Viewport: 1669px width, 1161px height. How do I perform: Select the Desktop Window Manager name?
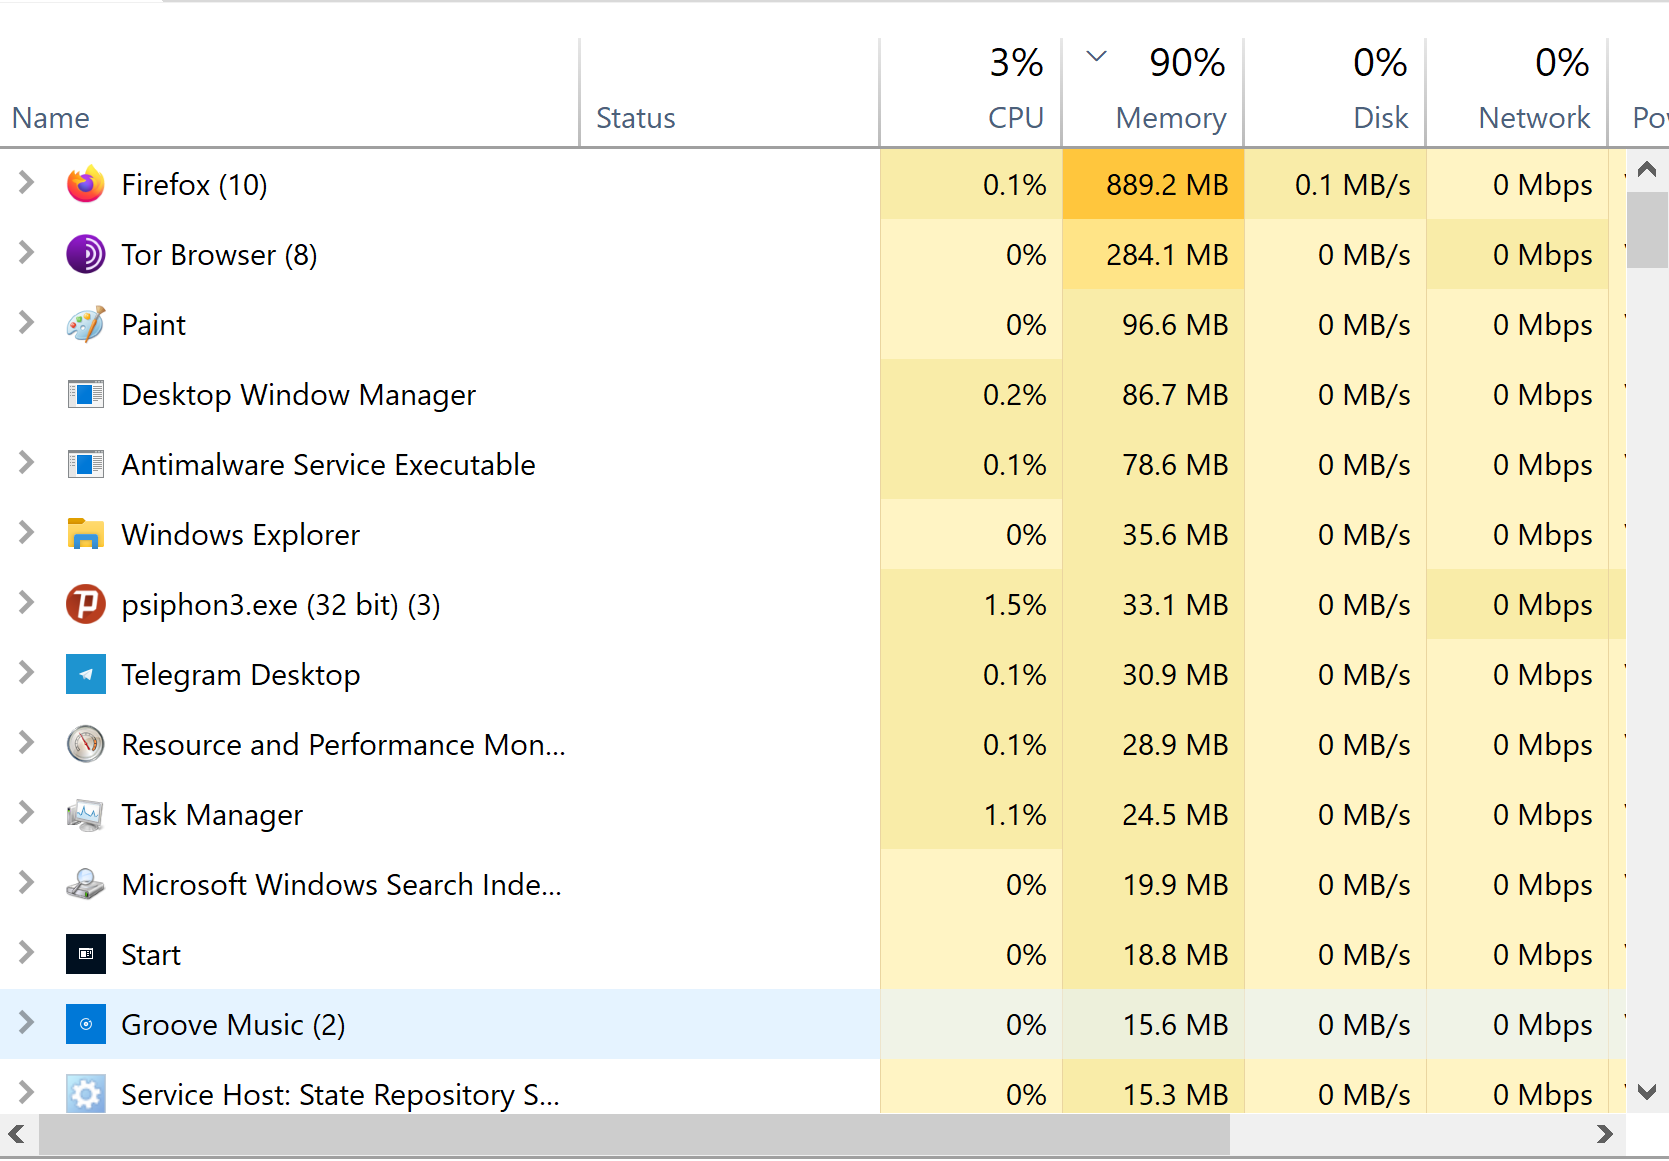click(x=298, y=395)
